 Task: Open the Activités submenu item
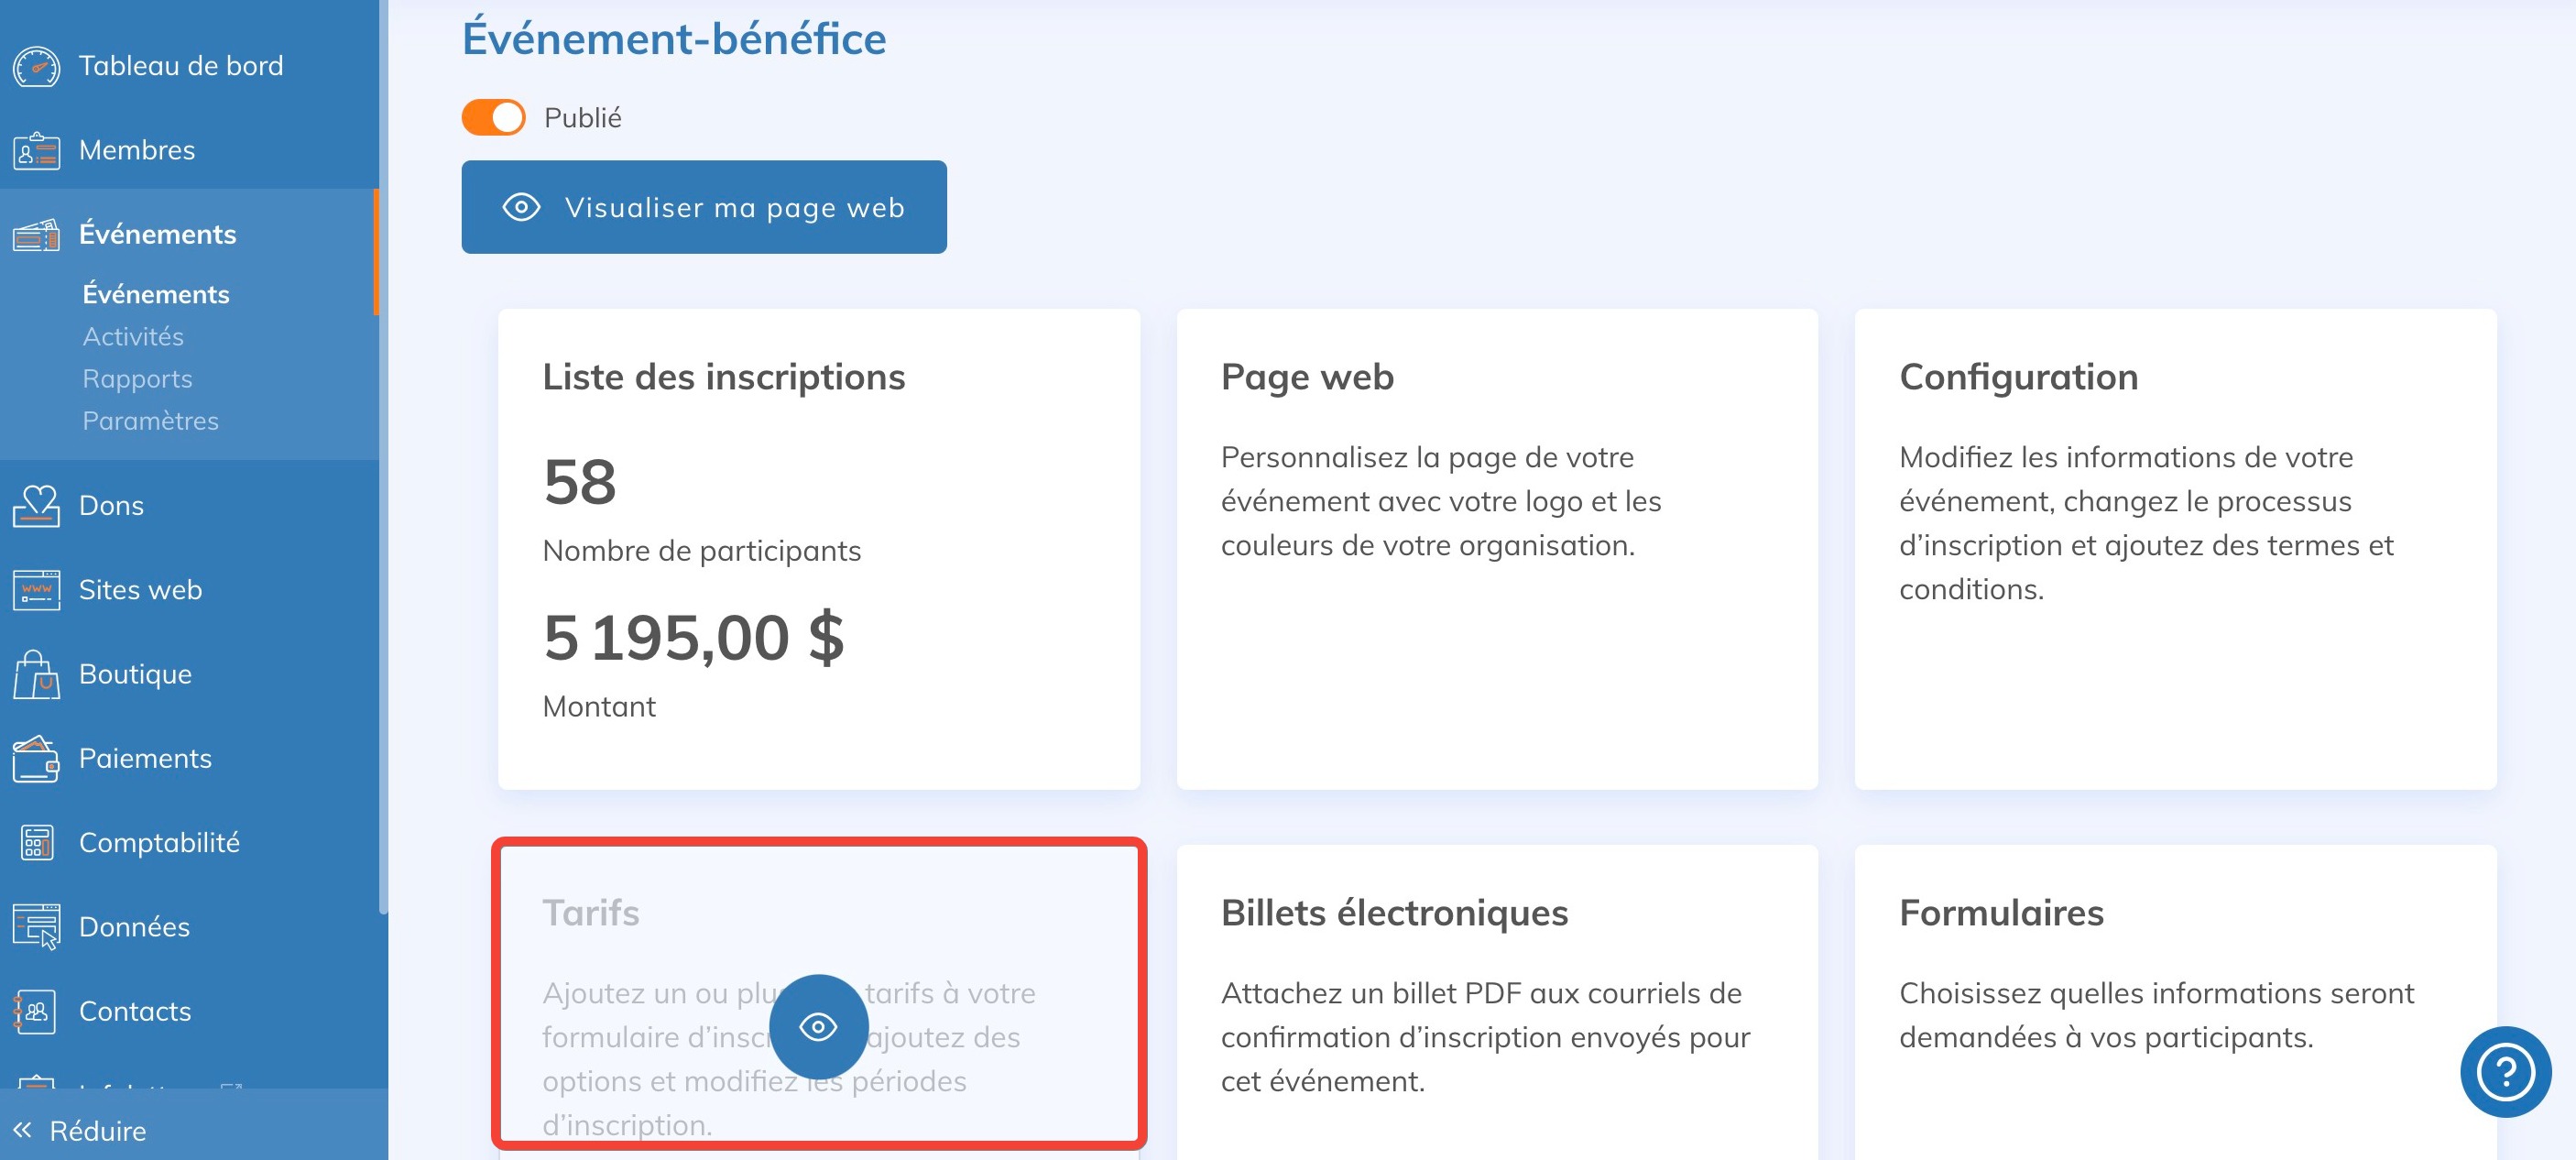coord(133,337)
